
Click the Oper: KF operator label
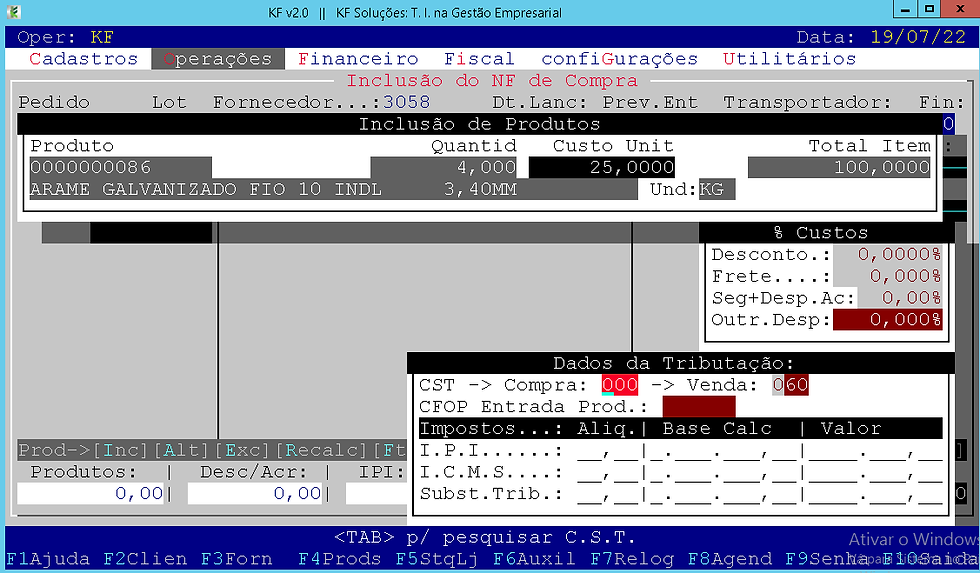click(x=66, y=37)
